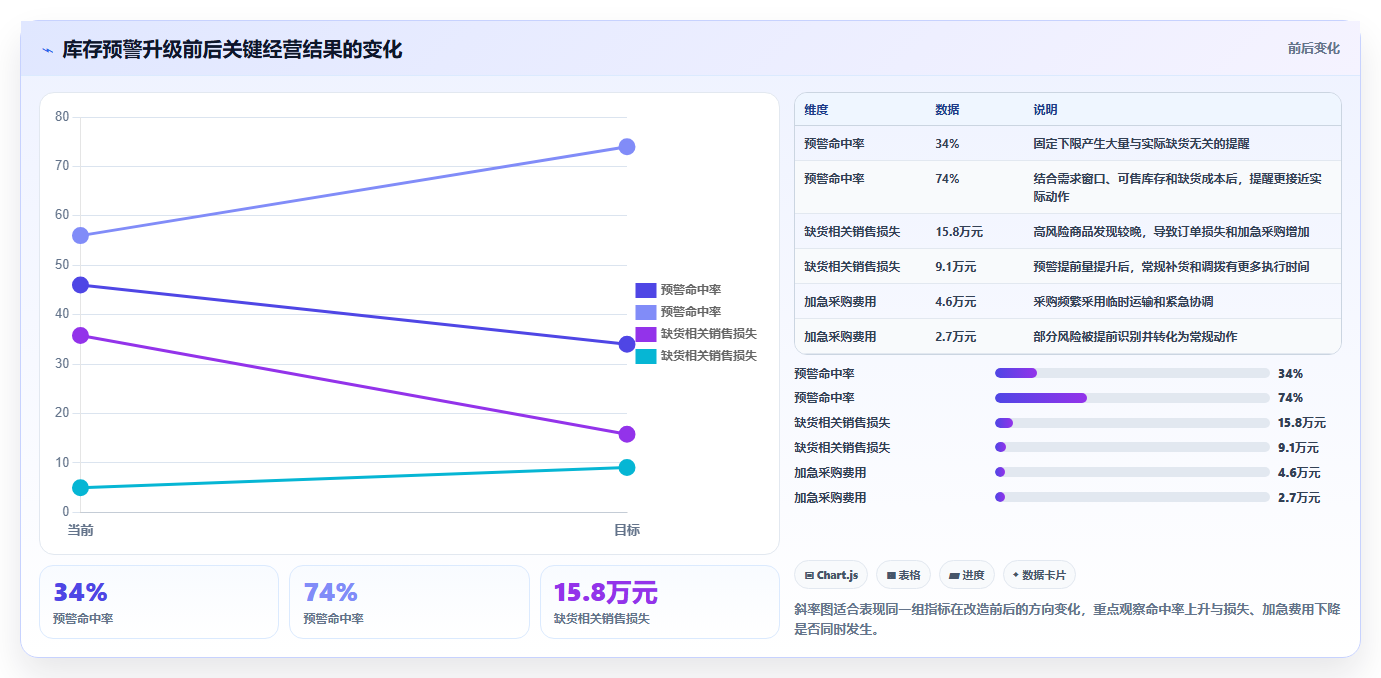Click the 加急采购费用 label beside the 2.7万元 progress bar
Image resolution: width=1381 pixels, height=678 pixels.
[830, 498]
